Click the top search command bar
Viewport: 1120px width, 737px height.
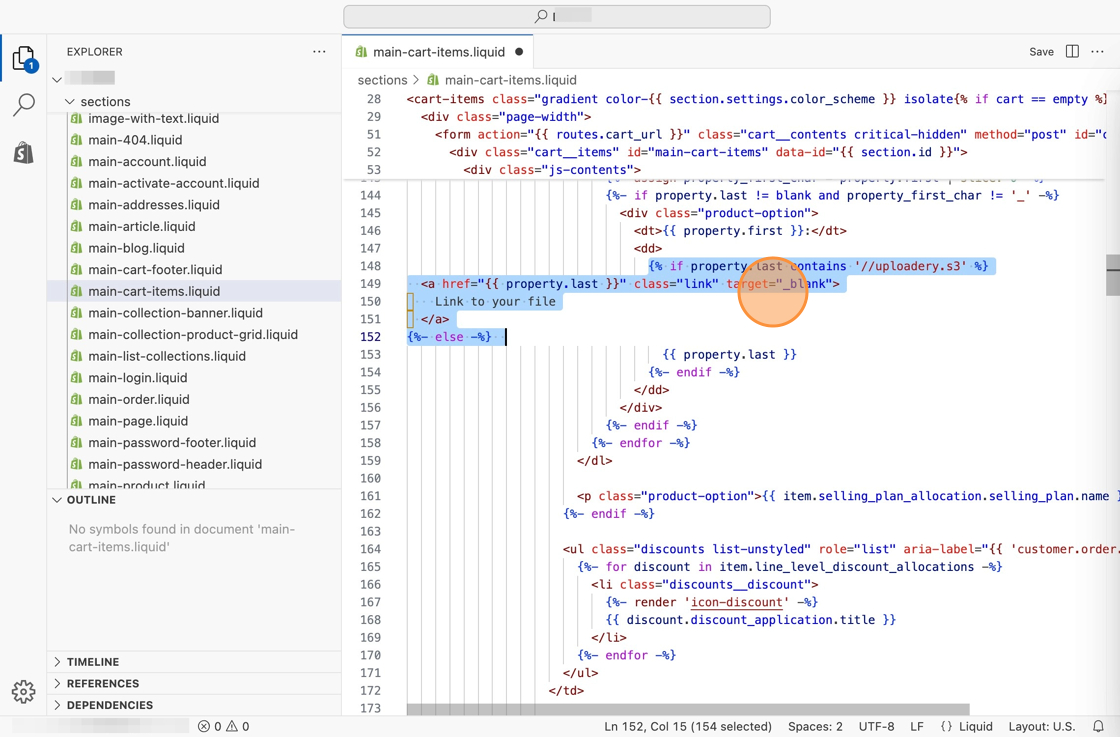pyautogui.click(x=557, y=16)
